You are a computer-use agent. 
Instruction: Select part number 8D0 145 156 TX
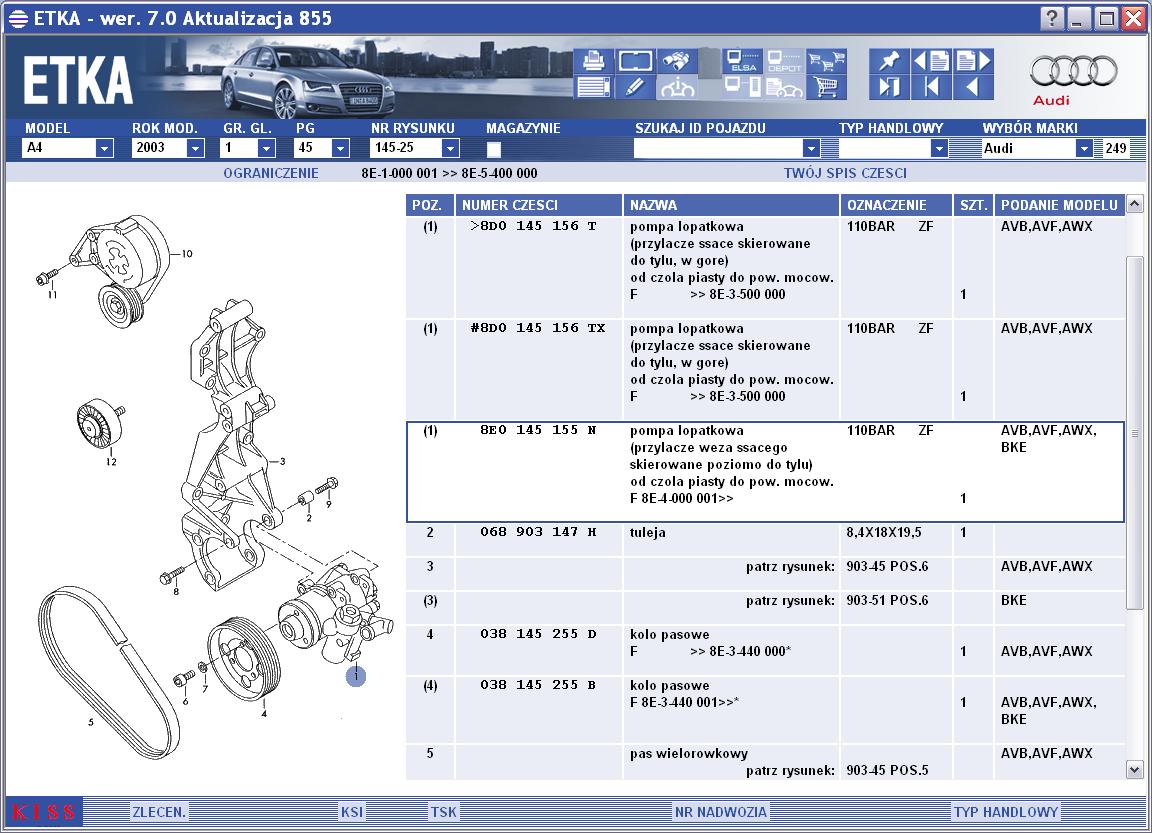(x=538, y=328)
